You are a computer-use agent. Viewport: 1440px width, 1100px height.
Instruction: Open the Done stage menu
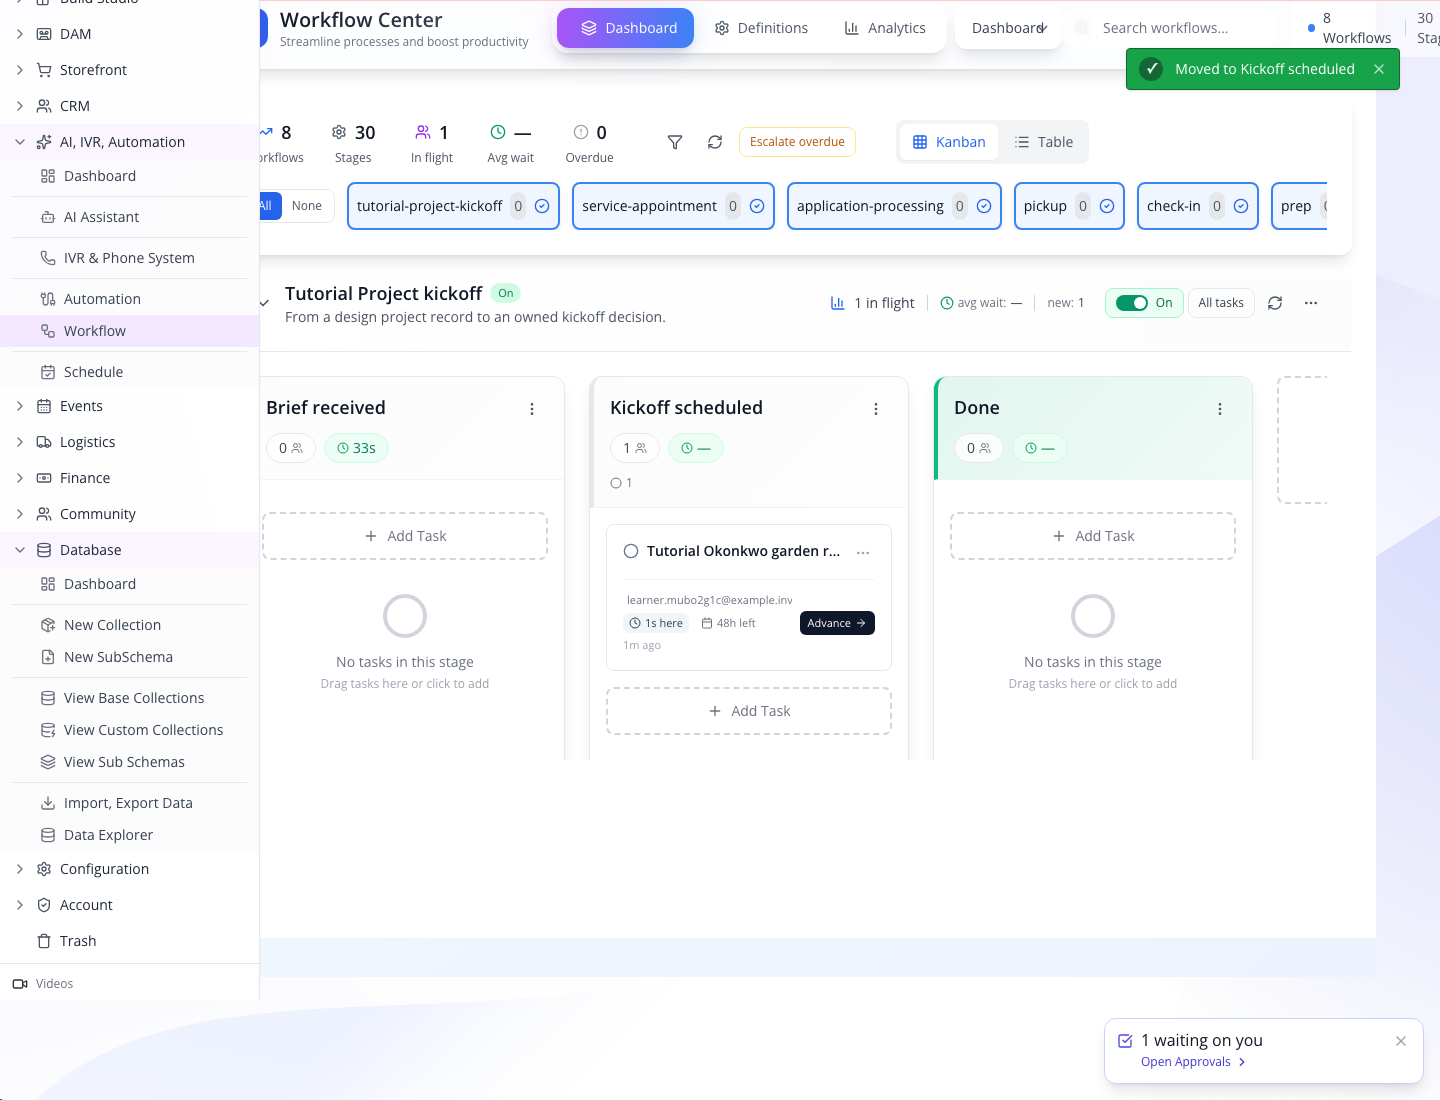(x=1220, y=409)
